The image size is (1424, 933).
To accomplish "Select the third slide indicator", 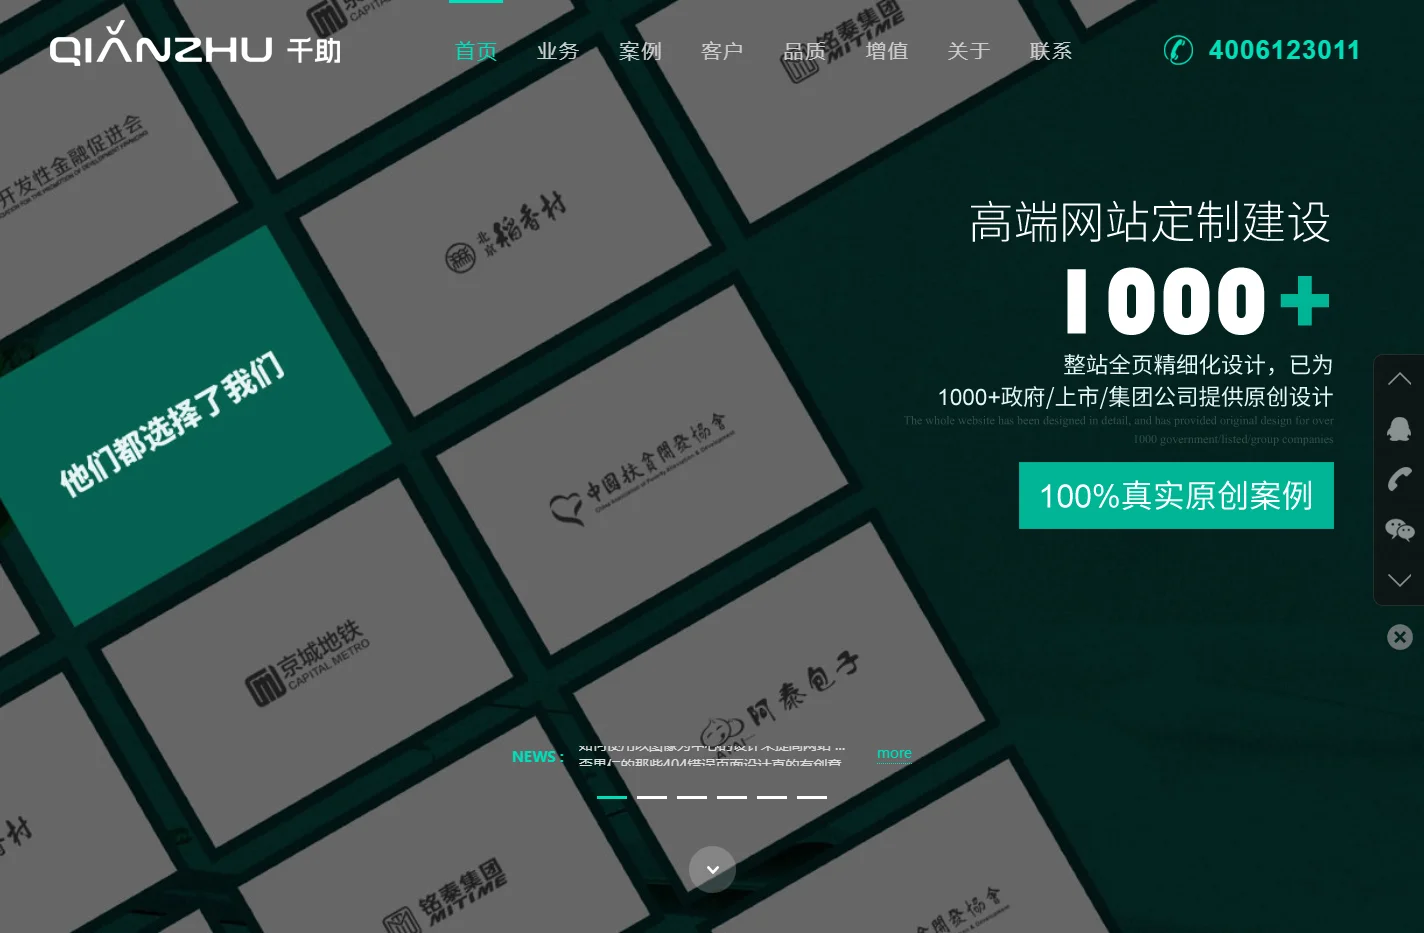I will click(692, 797).
